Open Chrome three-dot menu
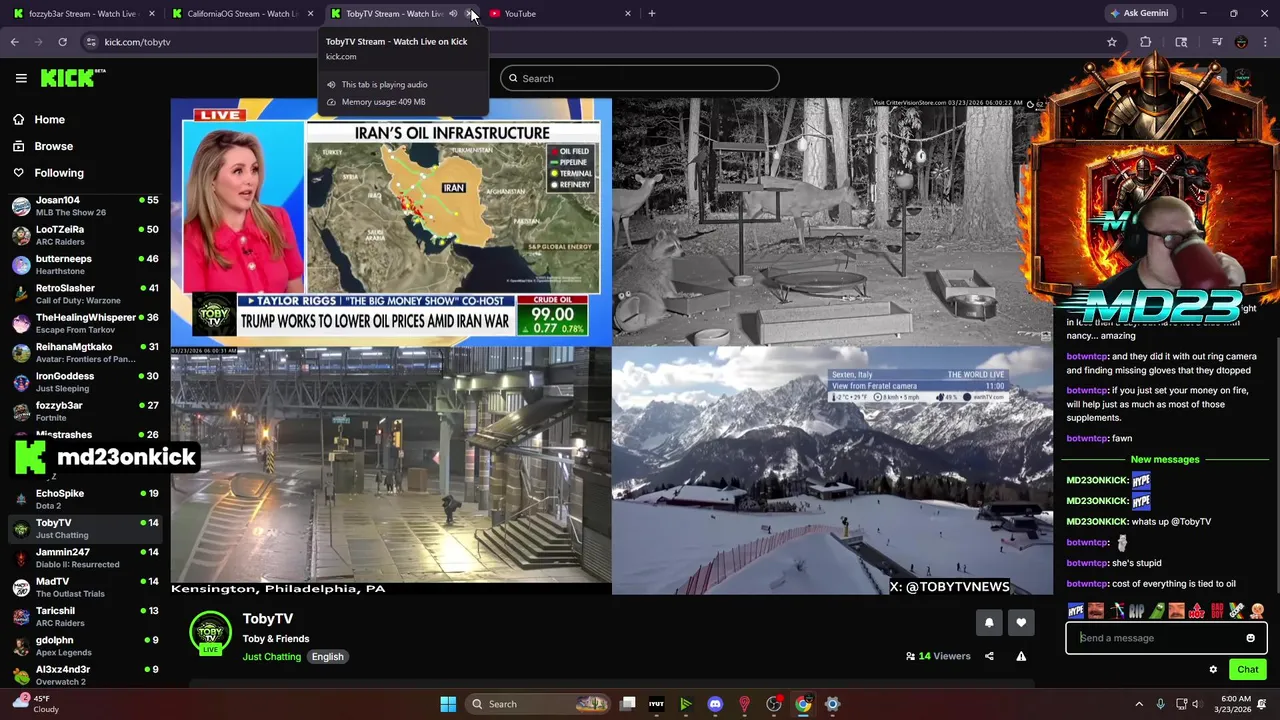 (x=1266, y=42)
